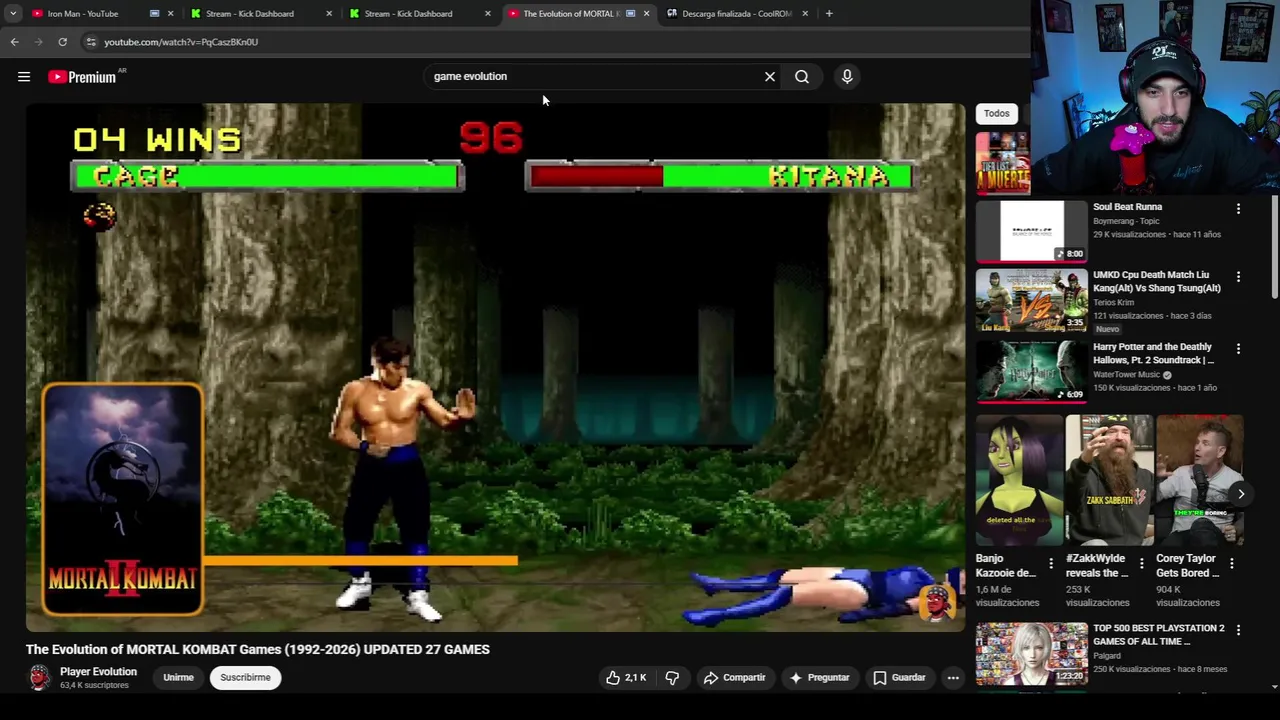The image size is (1280, 720).
Task: Click the YouTube Premium logo
Action: (x=82, y=77)
